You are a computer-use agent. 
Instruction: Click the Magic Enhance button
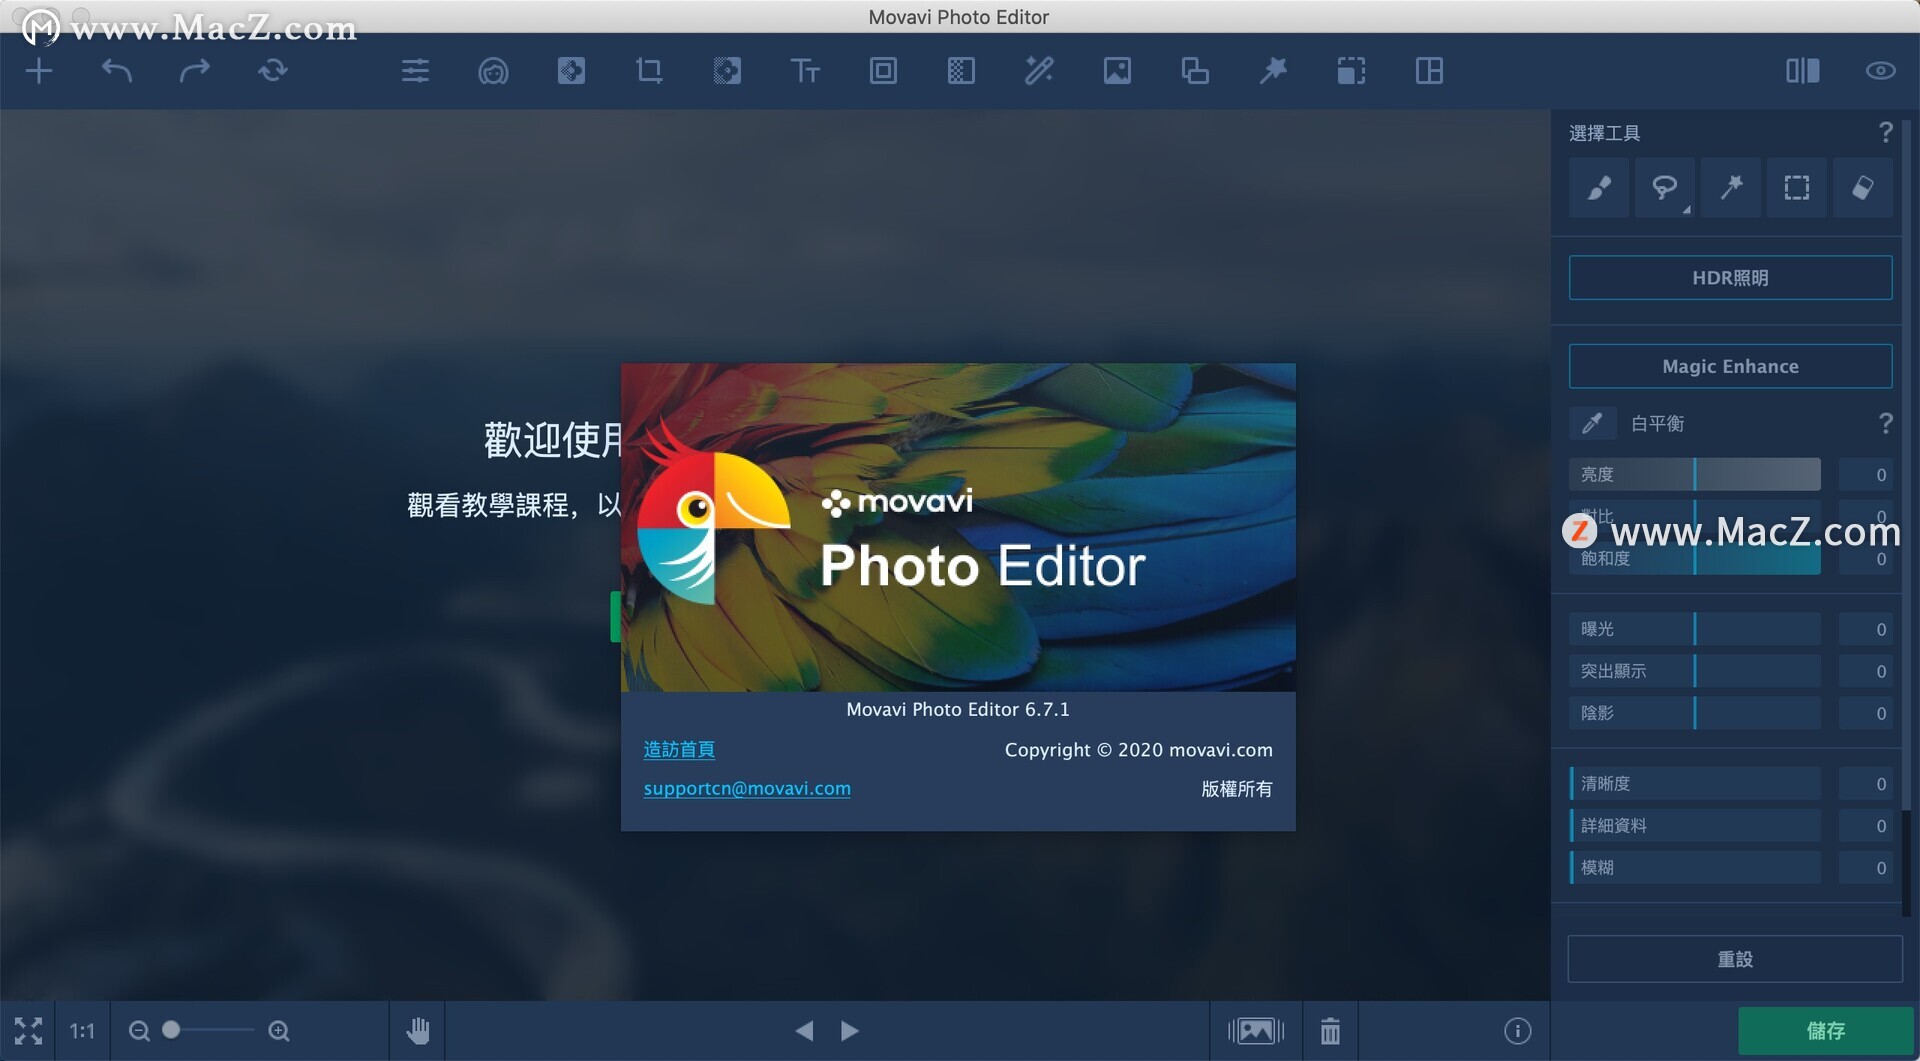pyautogui.click(x=1730, y=367)
